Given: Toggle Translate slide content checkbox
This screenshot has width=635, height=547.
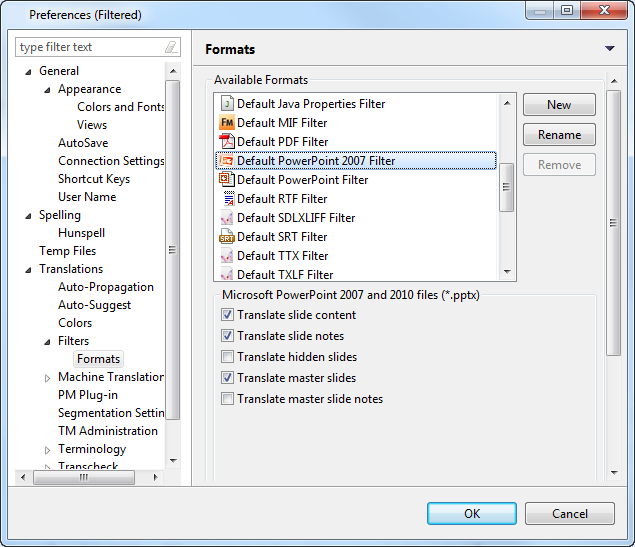Looking at the screenshot, I should coord(227,315).
